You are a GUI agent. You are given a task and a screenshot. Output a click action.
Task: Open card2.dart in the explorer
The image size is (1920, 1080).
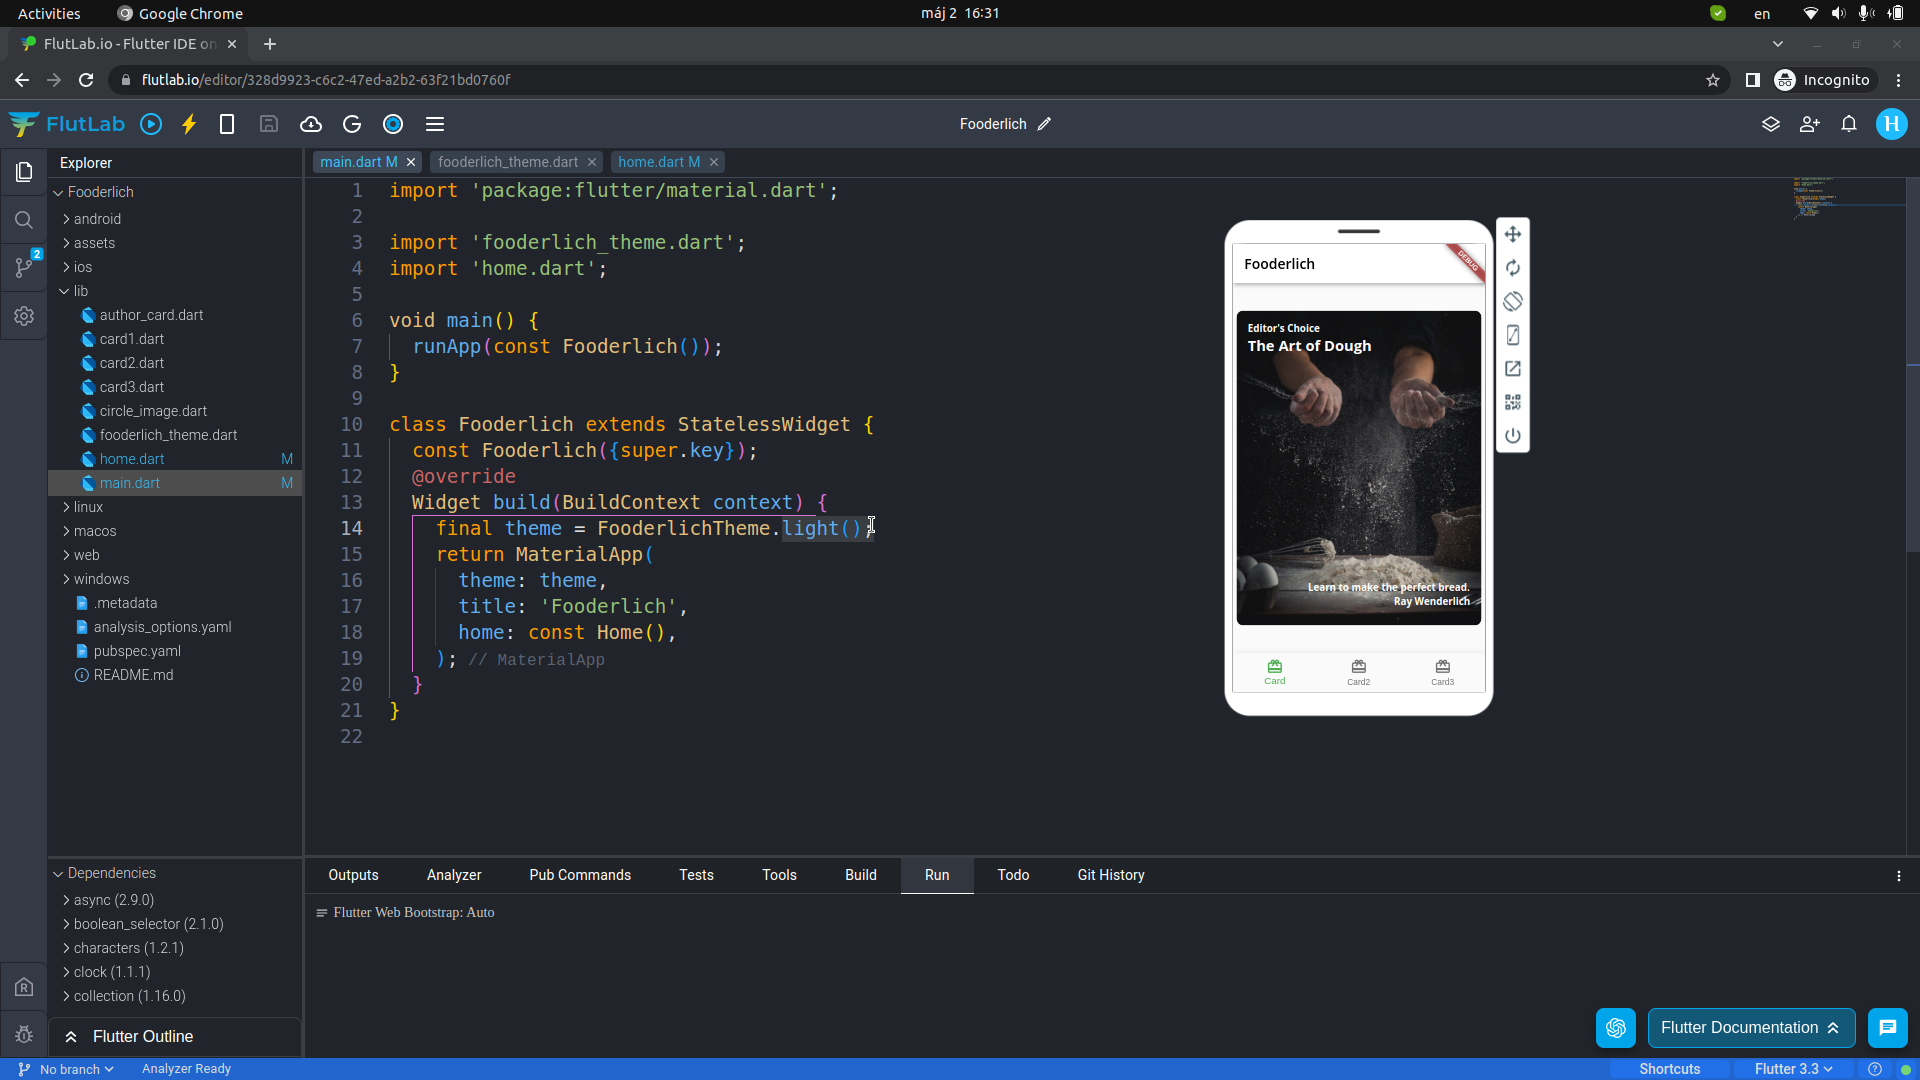pos(131,363)
